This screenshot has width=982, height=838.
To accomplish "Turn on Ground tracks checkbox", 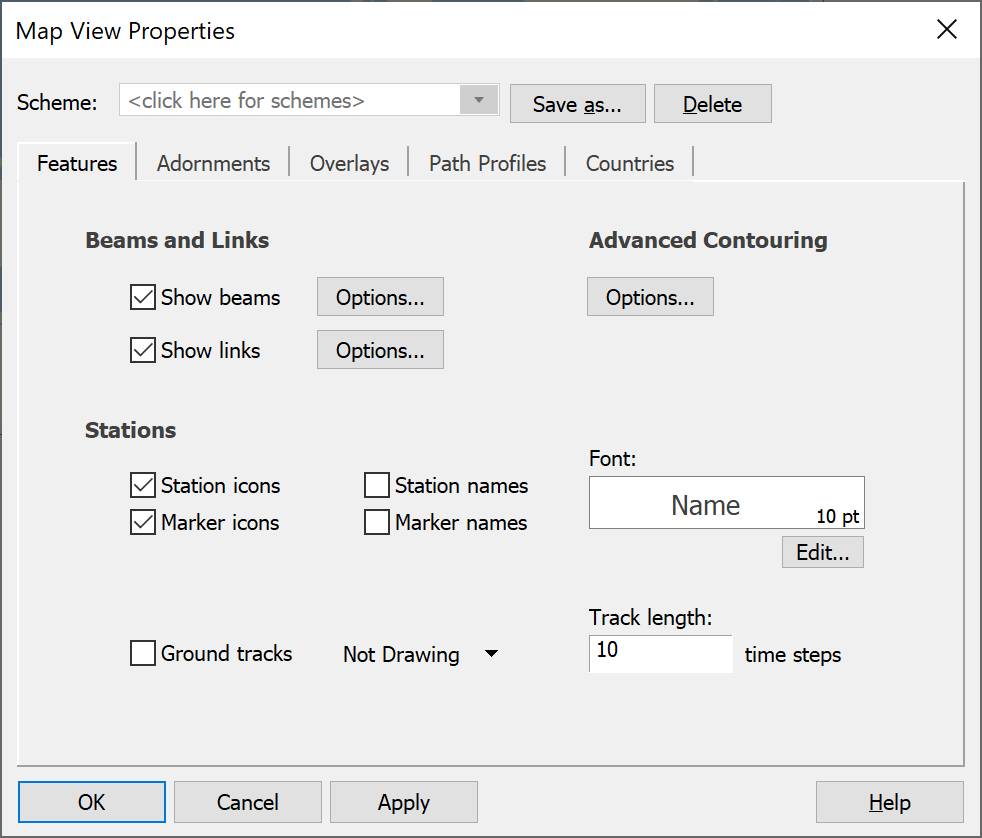I will coord(143,653).
